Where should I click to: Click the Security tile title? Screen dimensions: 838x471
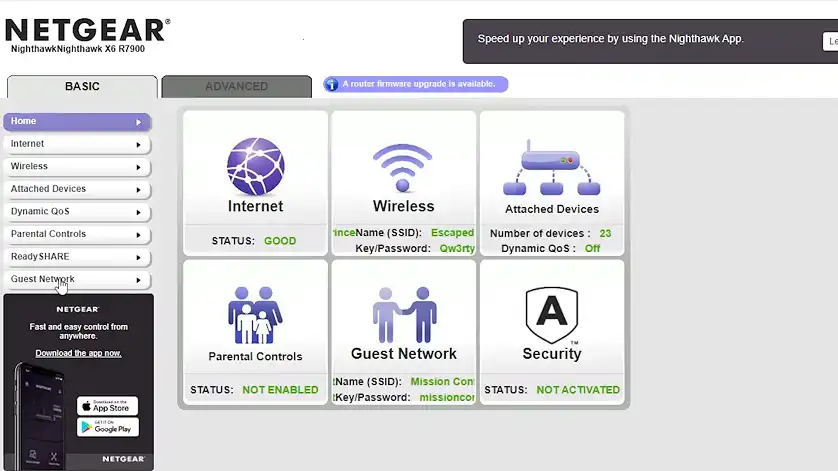pos(552,353)
